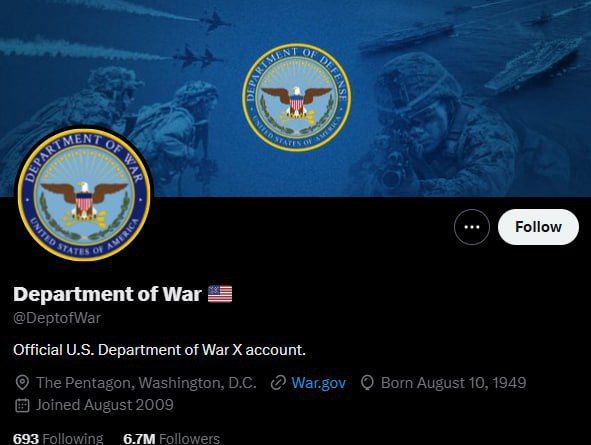The image size is (591, 445).
Task: Open the Department of War profile picture
Action: (x=84, y=194)
